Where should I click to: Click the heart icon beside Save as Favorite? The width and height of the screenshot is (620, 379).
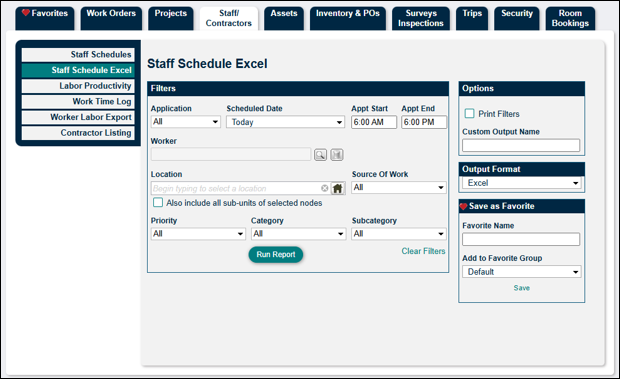[464, 206]
